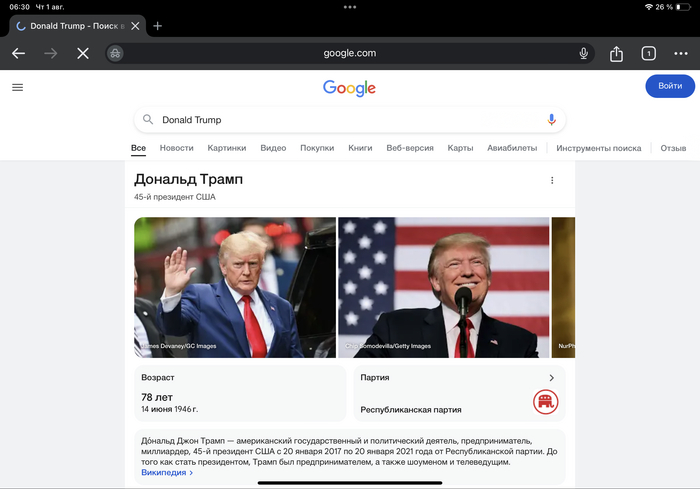Open the photo of Trump waving
The height and width of the screenshot is (489, 700).
coord(235,287)
